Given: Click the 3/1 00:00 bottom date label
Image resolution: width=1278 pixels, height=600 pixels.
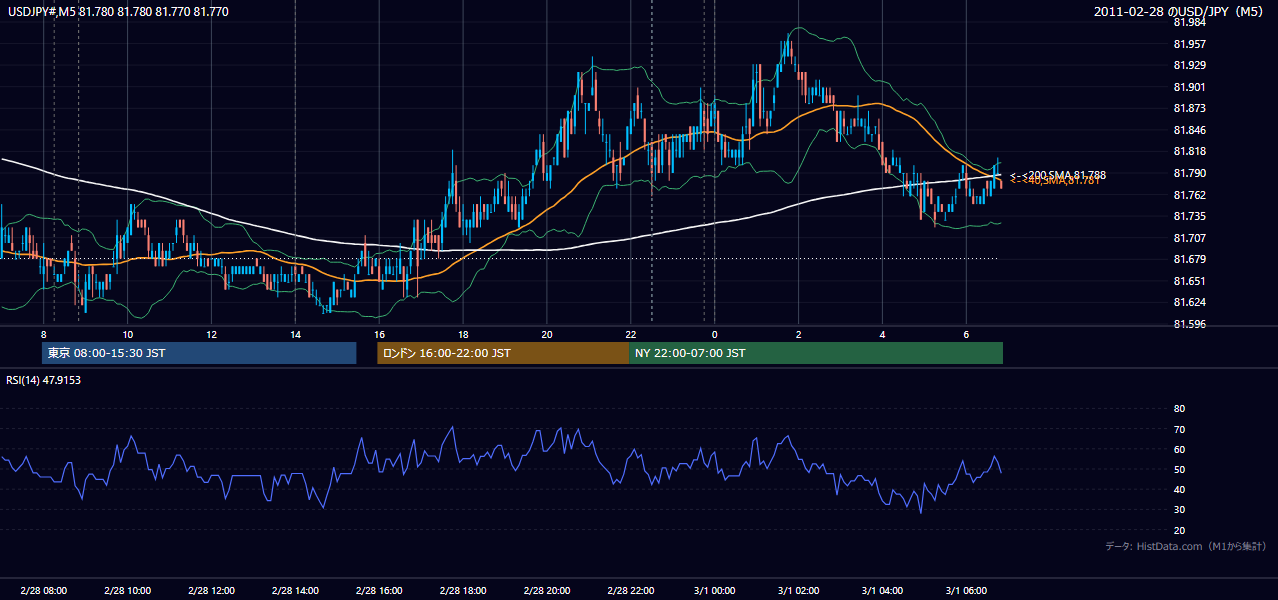Looking at the screenshot, I should [x=714, y=591].
